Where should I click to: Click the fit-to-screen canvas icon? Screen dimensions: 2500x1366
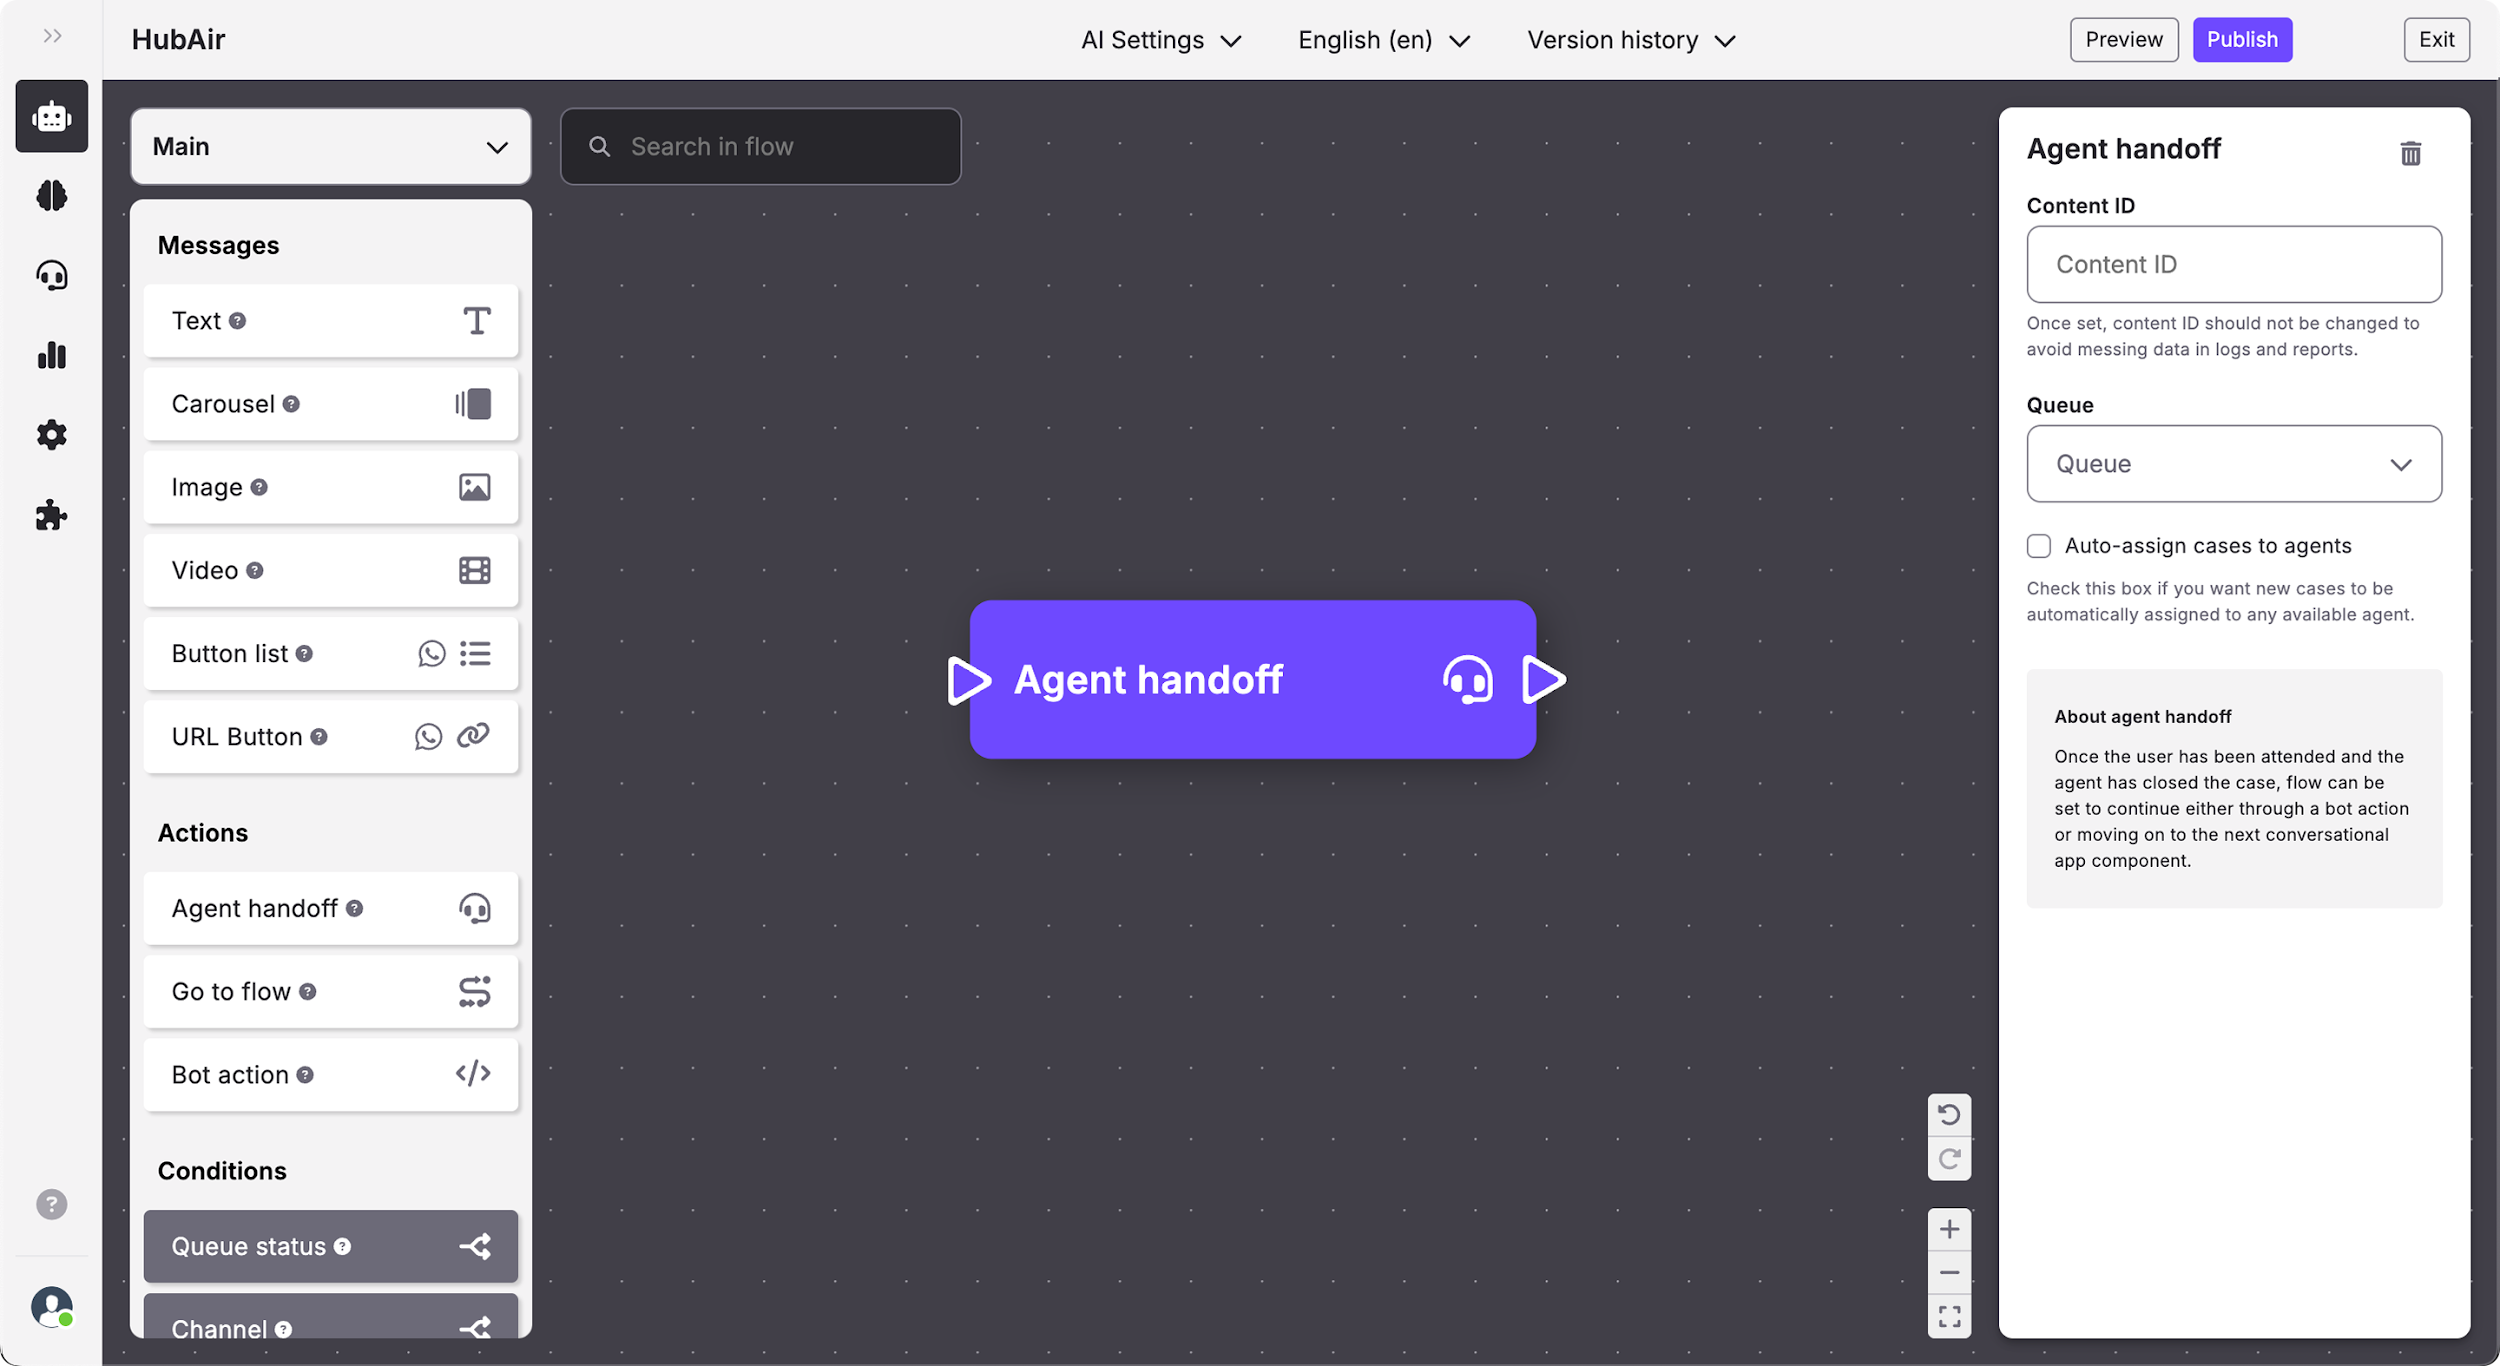tap(1948, 1316)
